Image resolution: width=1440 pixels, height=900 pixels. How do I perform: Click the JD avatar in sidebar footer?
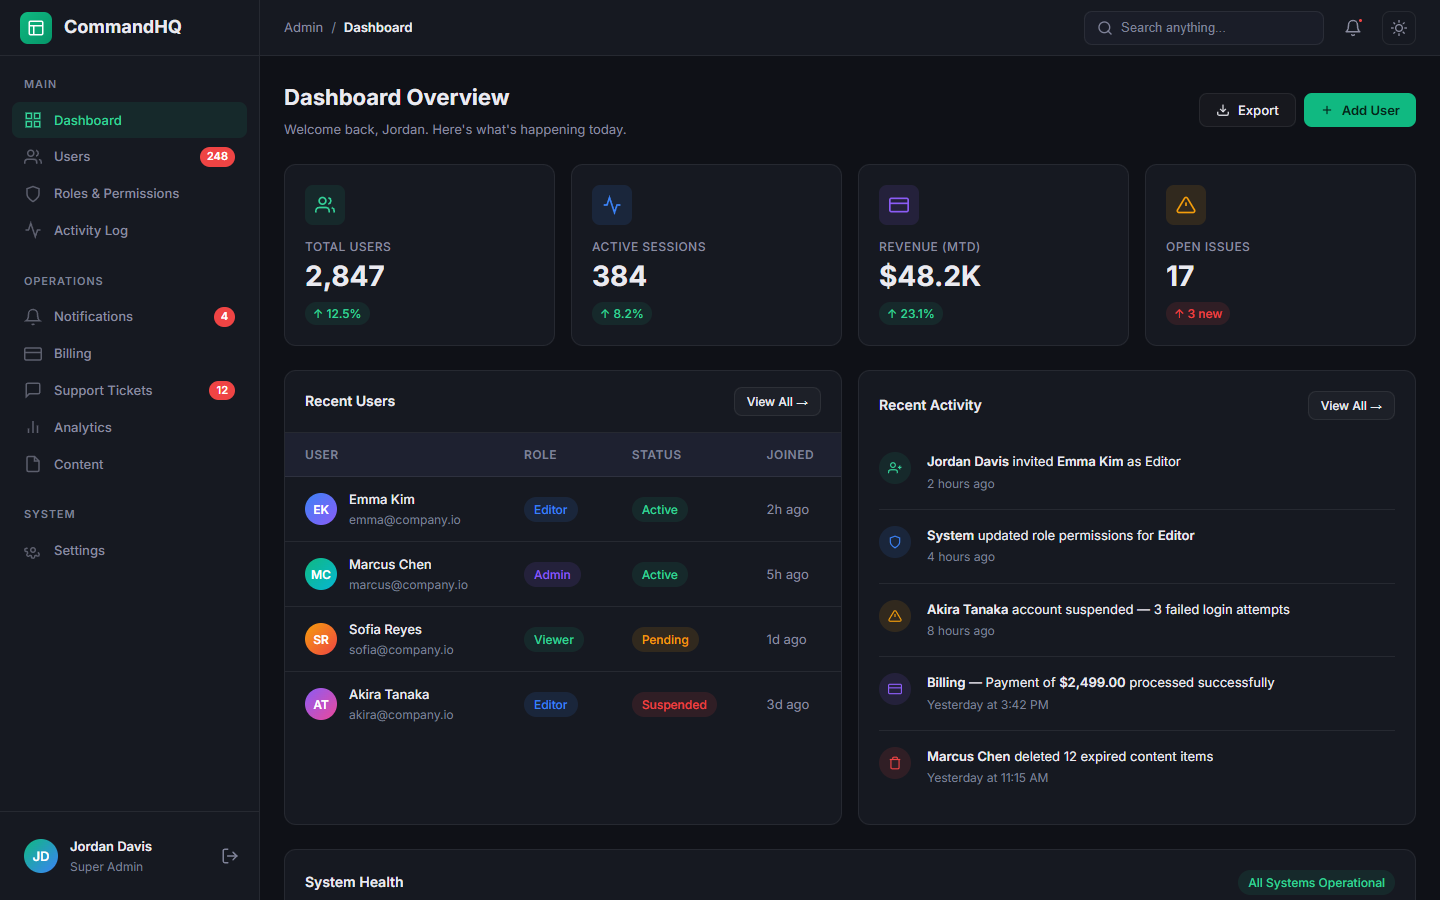click(x=41, y=856)
